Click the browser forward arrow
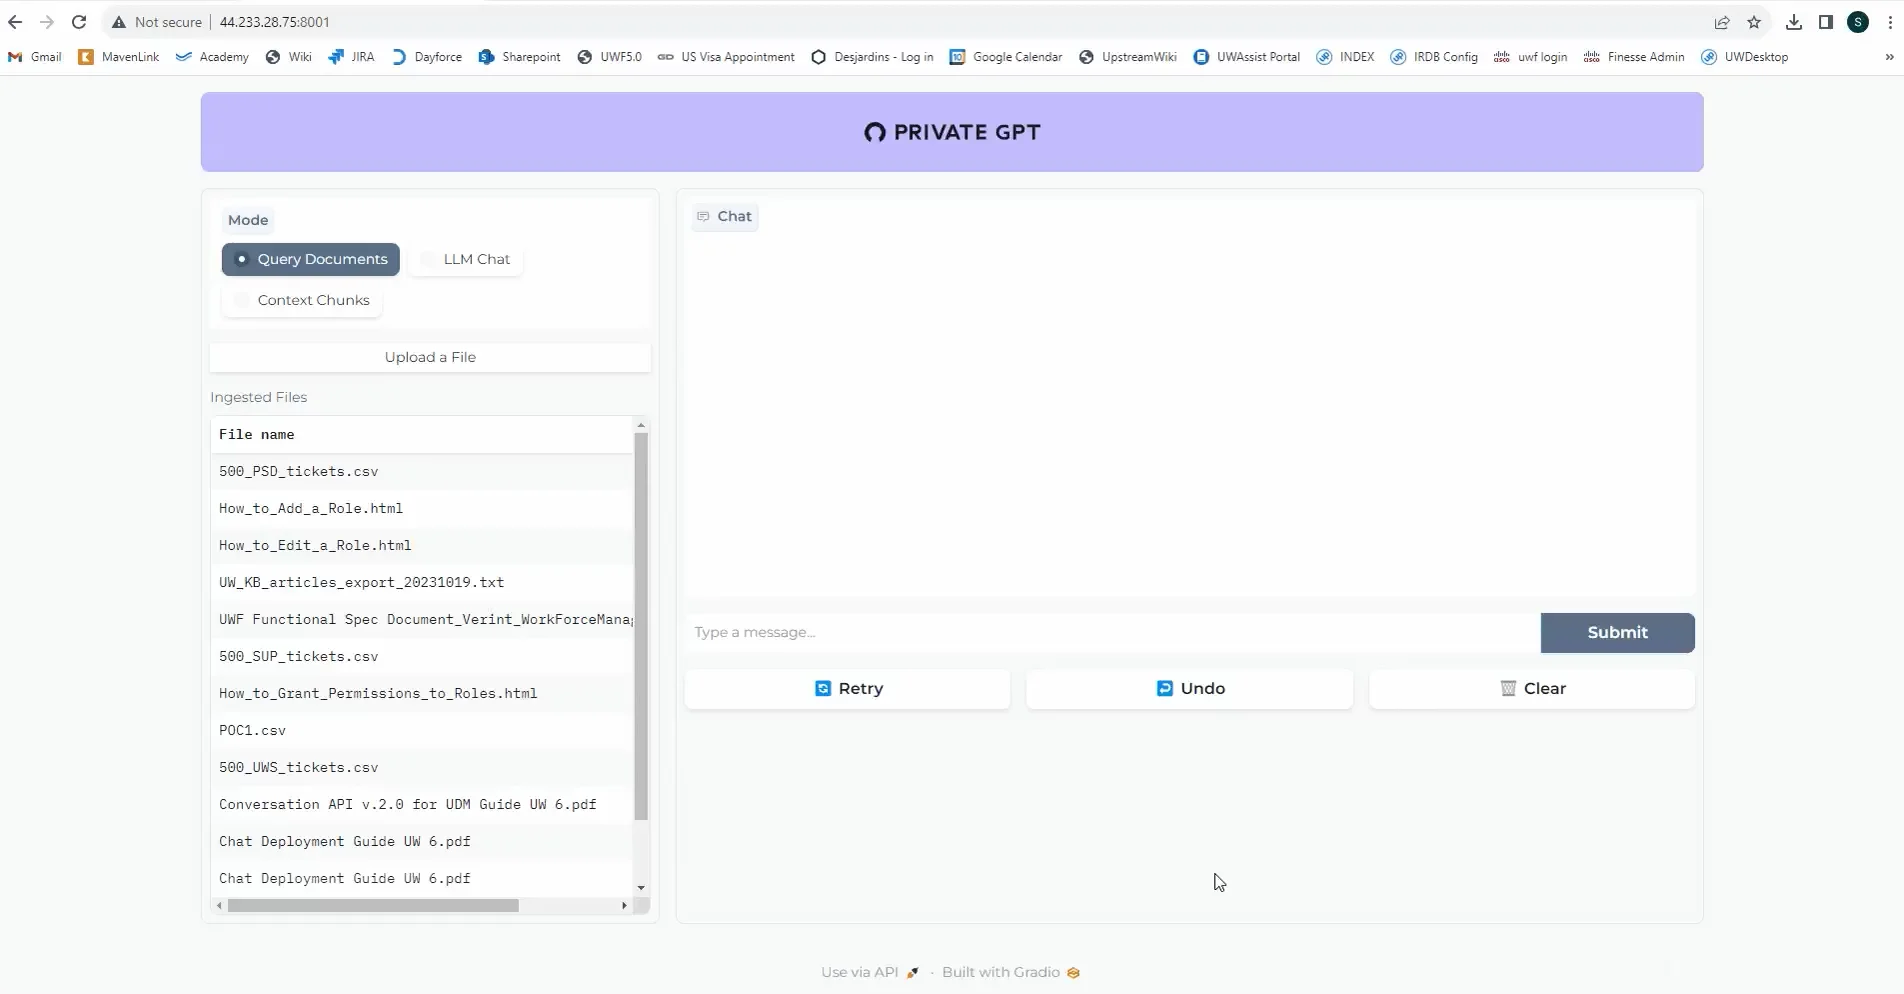The width and height of the screenshot is (1904, 994). 46,22
